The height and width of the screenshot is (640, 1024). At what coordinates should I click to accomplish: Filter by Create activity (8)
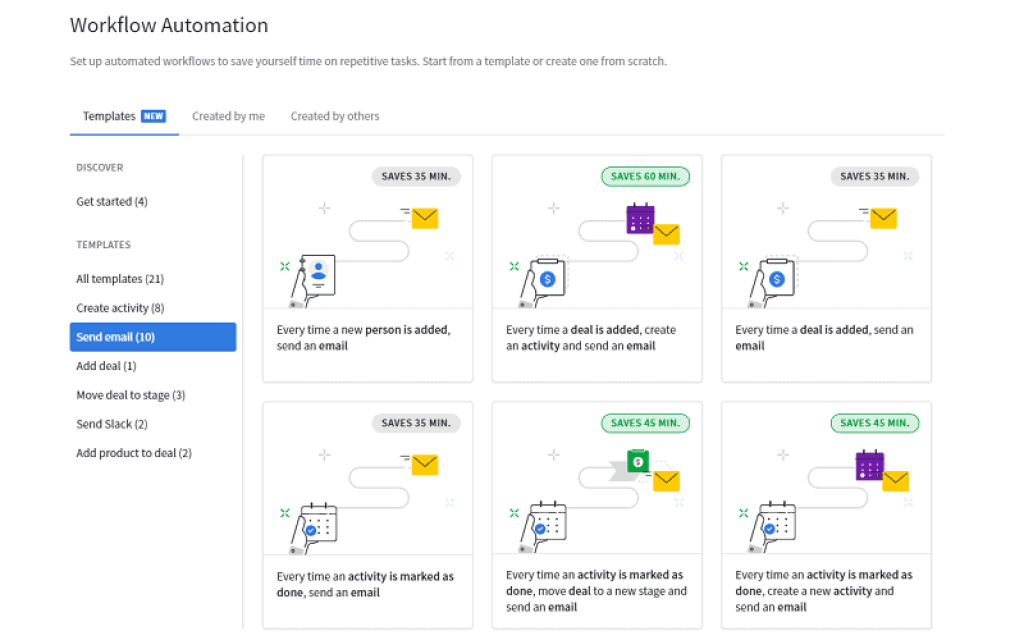tap(120, 308)
